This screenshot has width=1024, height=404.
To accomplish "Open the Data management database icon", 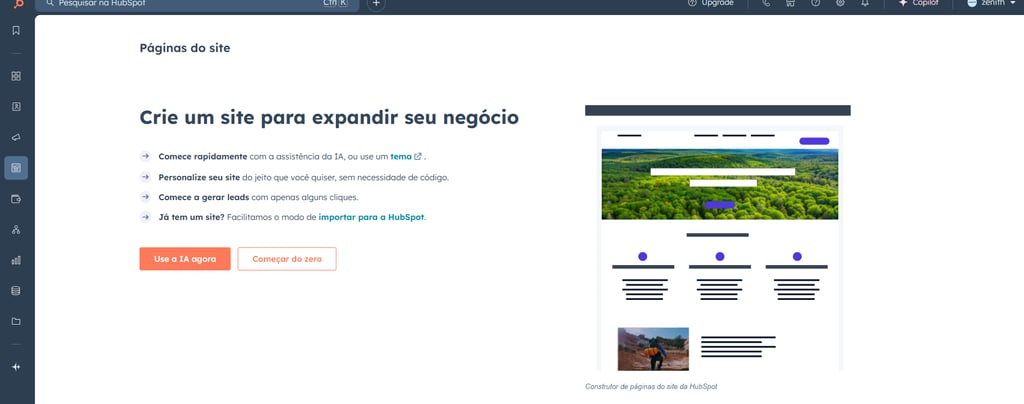I will pos(16,290).
